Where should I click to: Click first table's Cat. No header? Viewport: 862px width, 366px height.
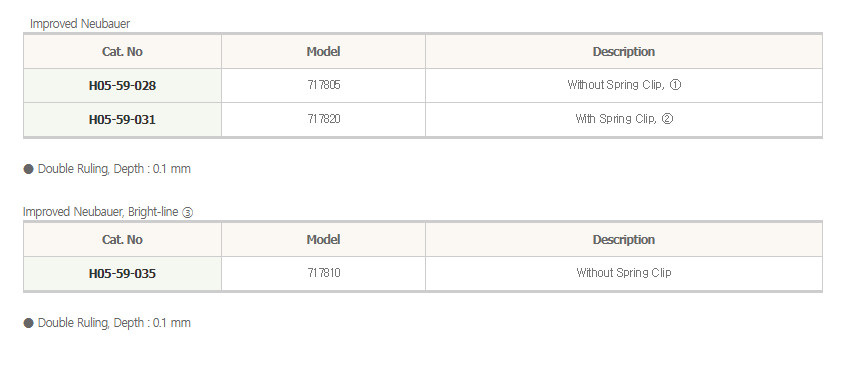click(x=122, y=52)
